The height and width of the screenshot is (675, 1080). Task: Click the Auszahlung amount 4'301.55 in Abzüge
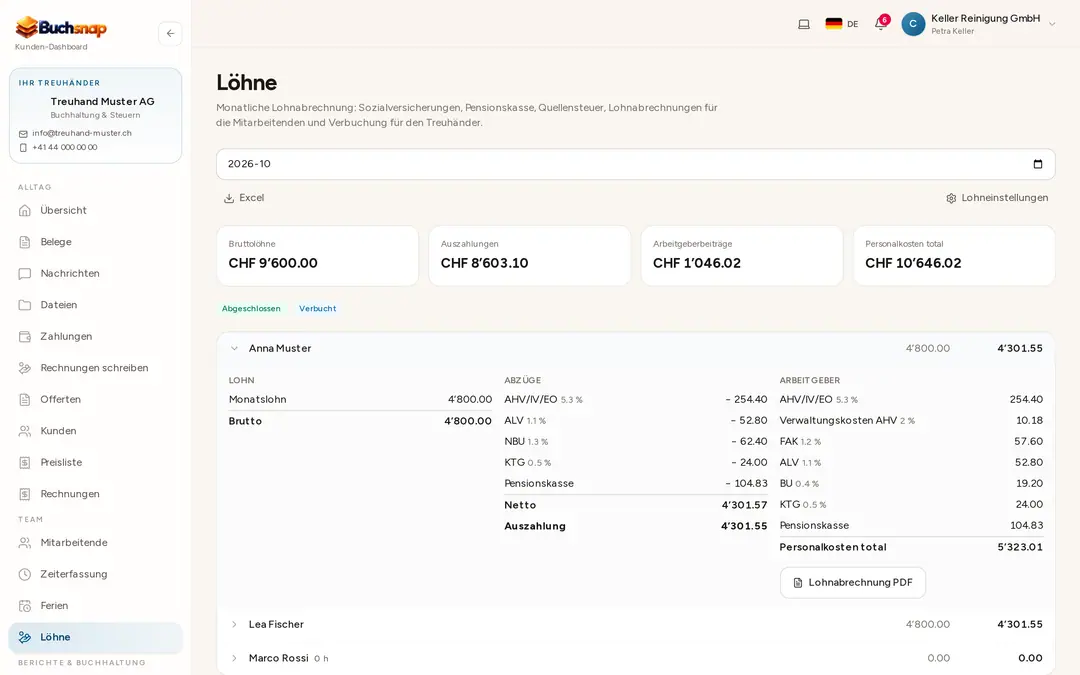tap(744, 526)
